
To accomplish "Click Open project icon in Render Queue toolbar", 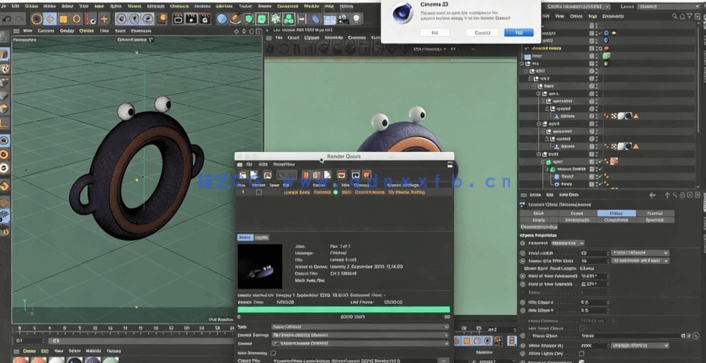I will pyautogui.click(x=243, y=175).
